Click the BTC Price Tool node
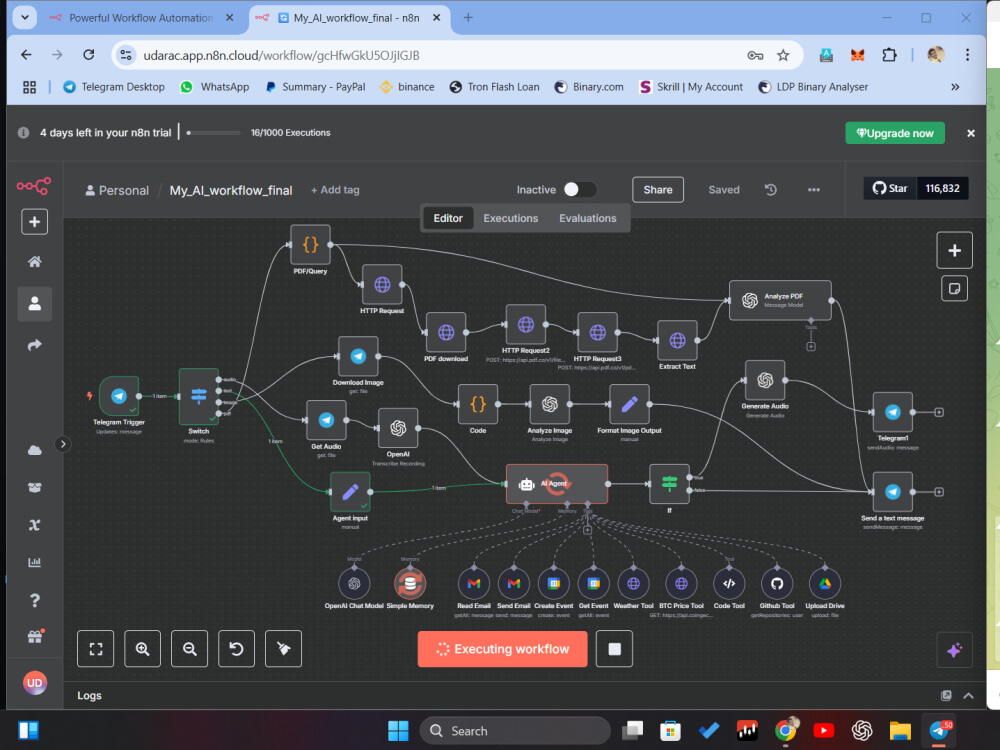Viewport: 1000px width, 750px height. point(681,584)
